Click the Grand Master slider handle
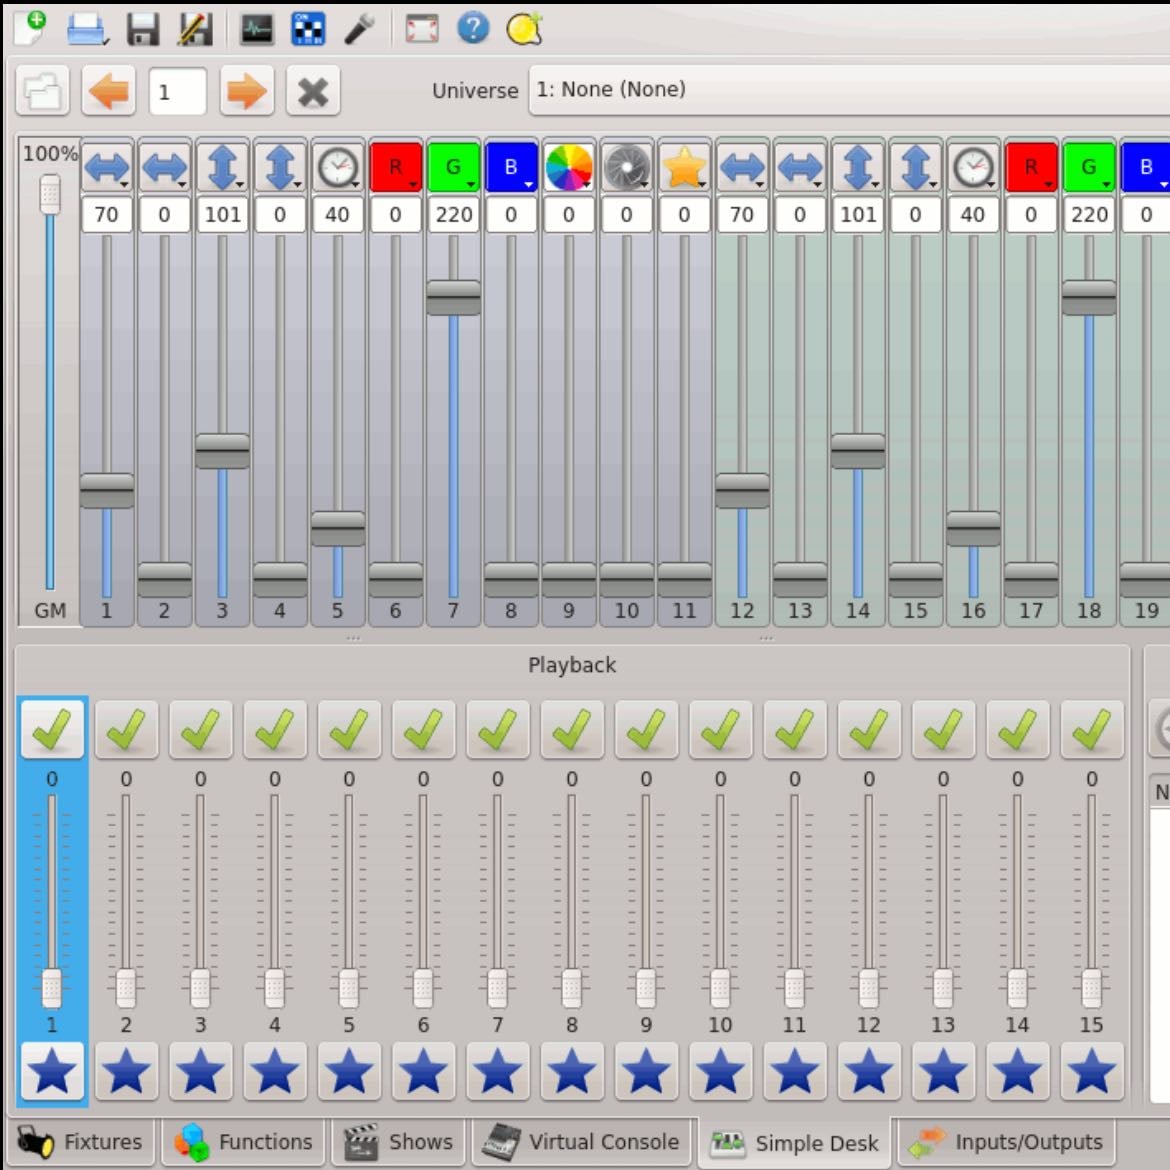This screenshot has width=1170, height=1170. tap(50, 194)
